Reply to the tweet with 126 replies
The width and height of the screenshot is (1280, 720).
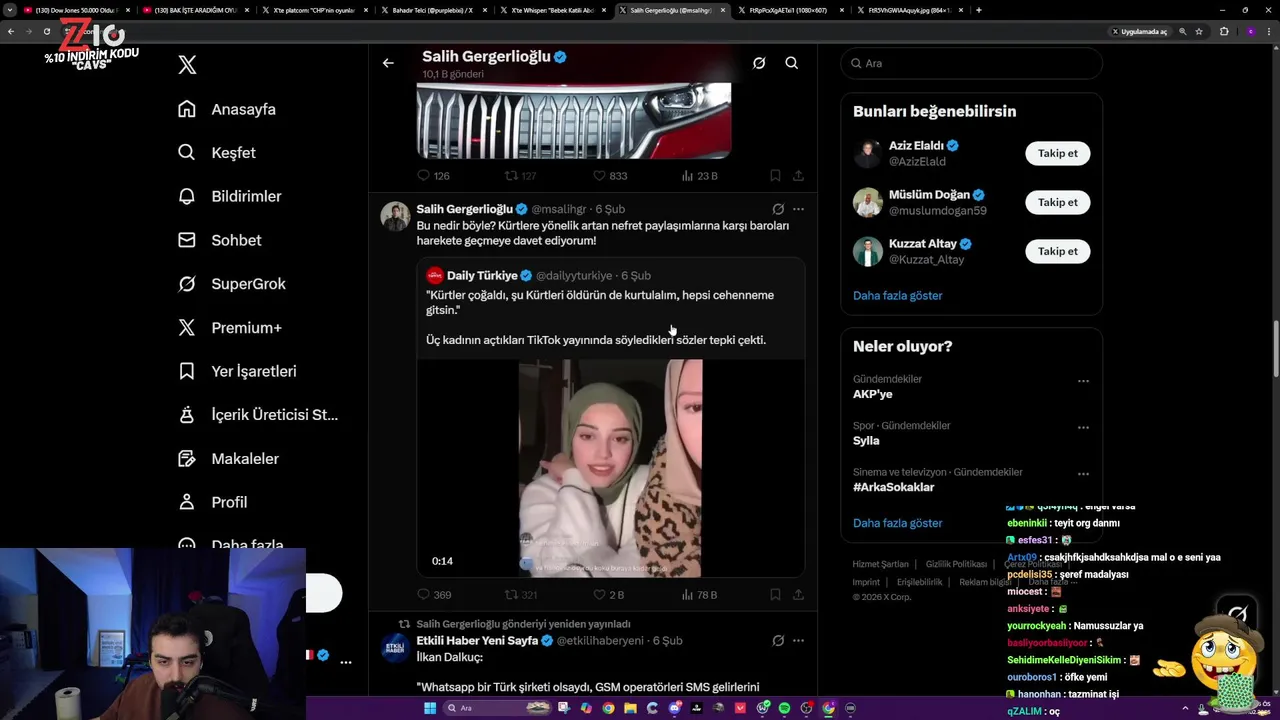point(433,175)
